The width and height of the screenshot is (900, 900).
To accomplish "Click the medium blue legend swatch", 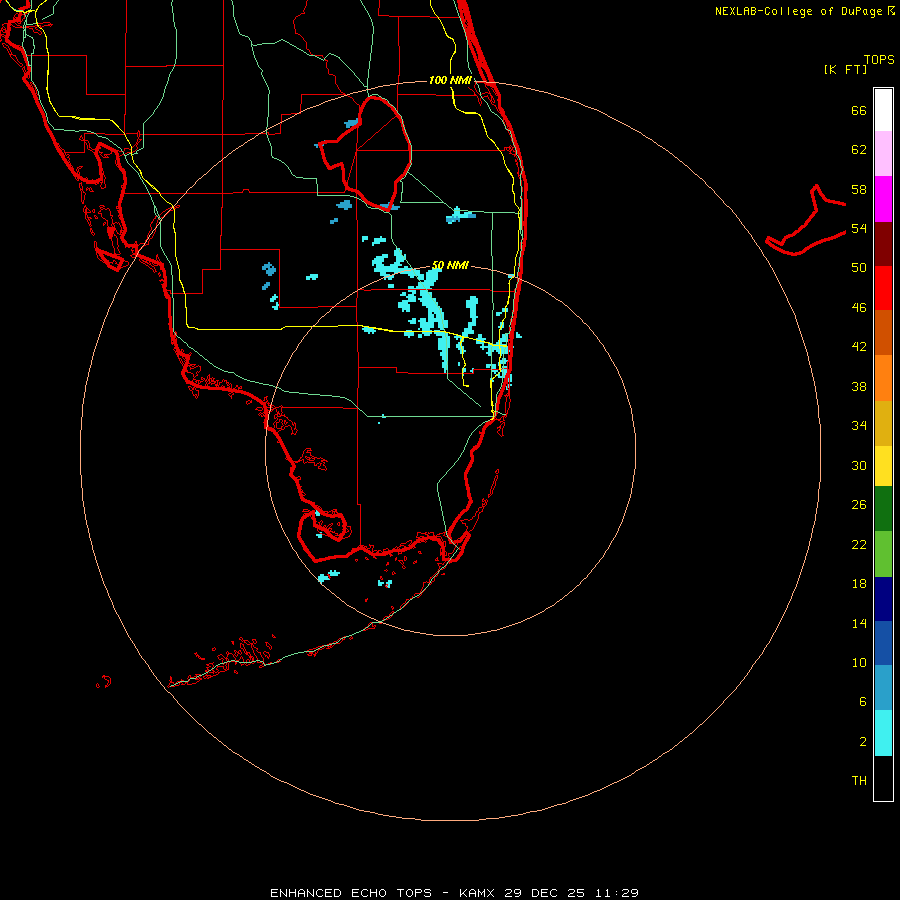I will [883, 643].
